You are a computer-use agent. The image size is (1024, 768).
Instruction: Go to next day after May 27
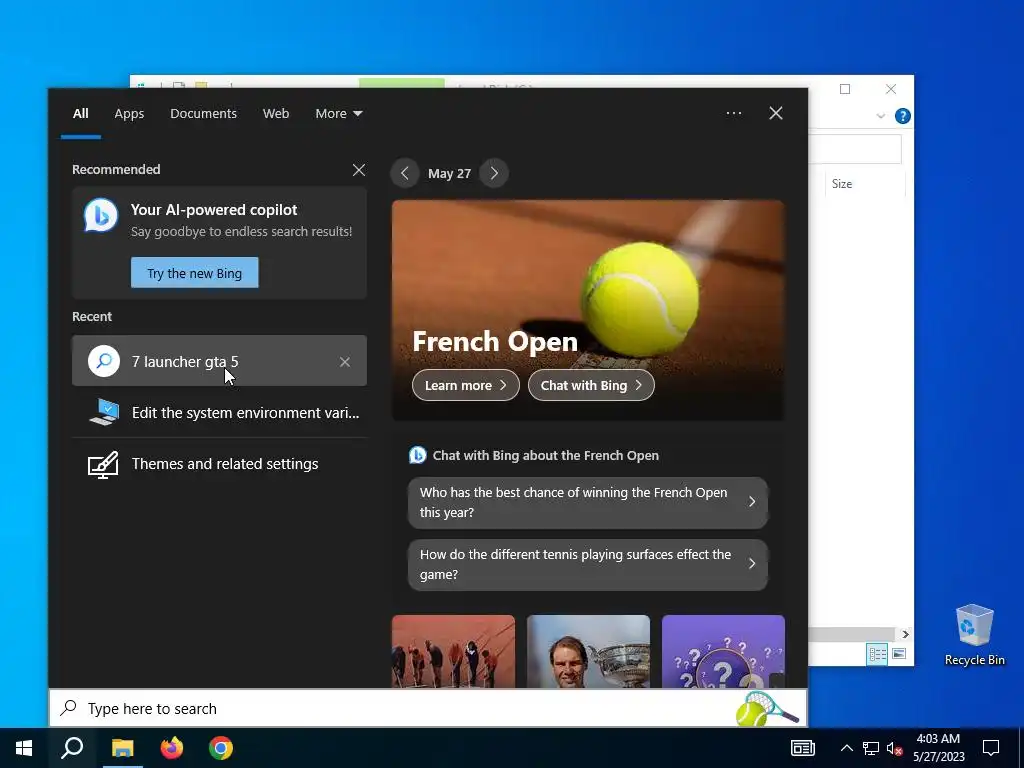(494, 173)
